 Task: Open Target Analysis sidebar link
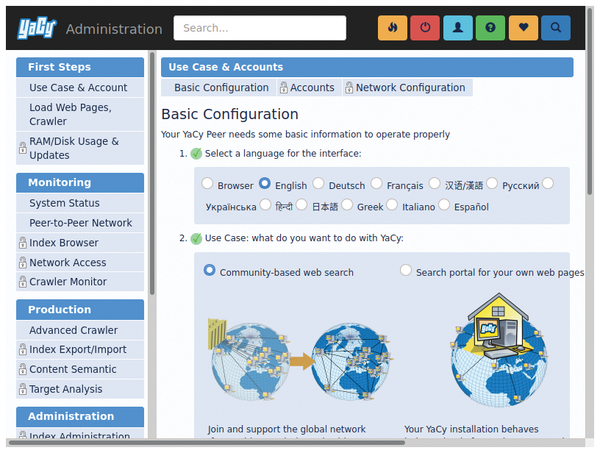tap(80, 389)
